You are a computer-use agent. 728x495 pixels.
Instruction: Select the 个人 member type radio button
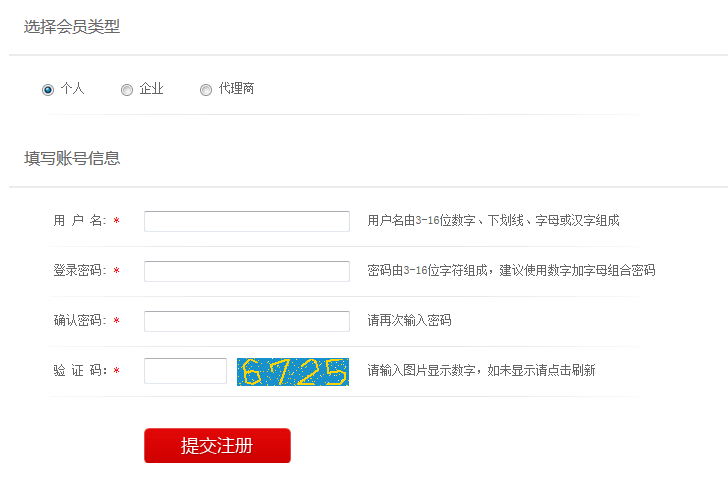point(48,90)
